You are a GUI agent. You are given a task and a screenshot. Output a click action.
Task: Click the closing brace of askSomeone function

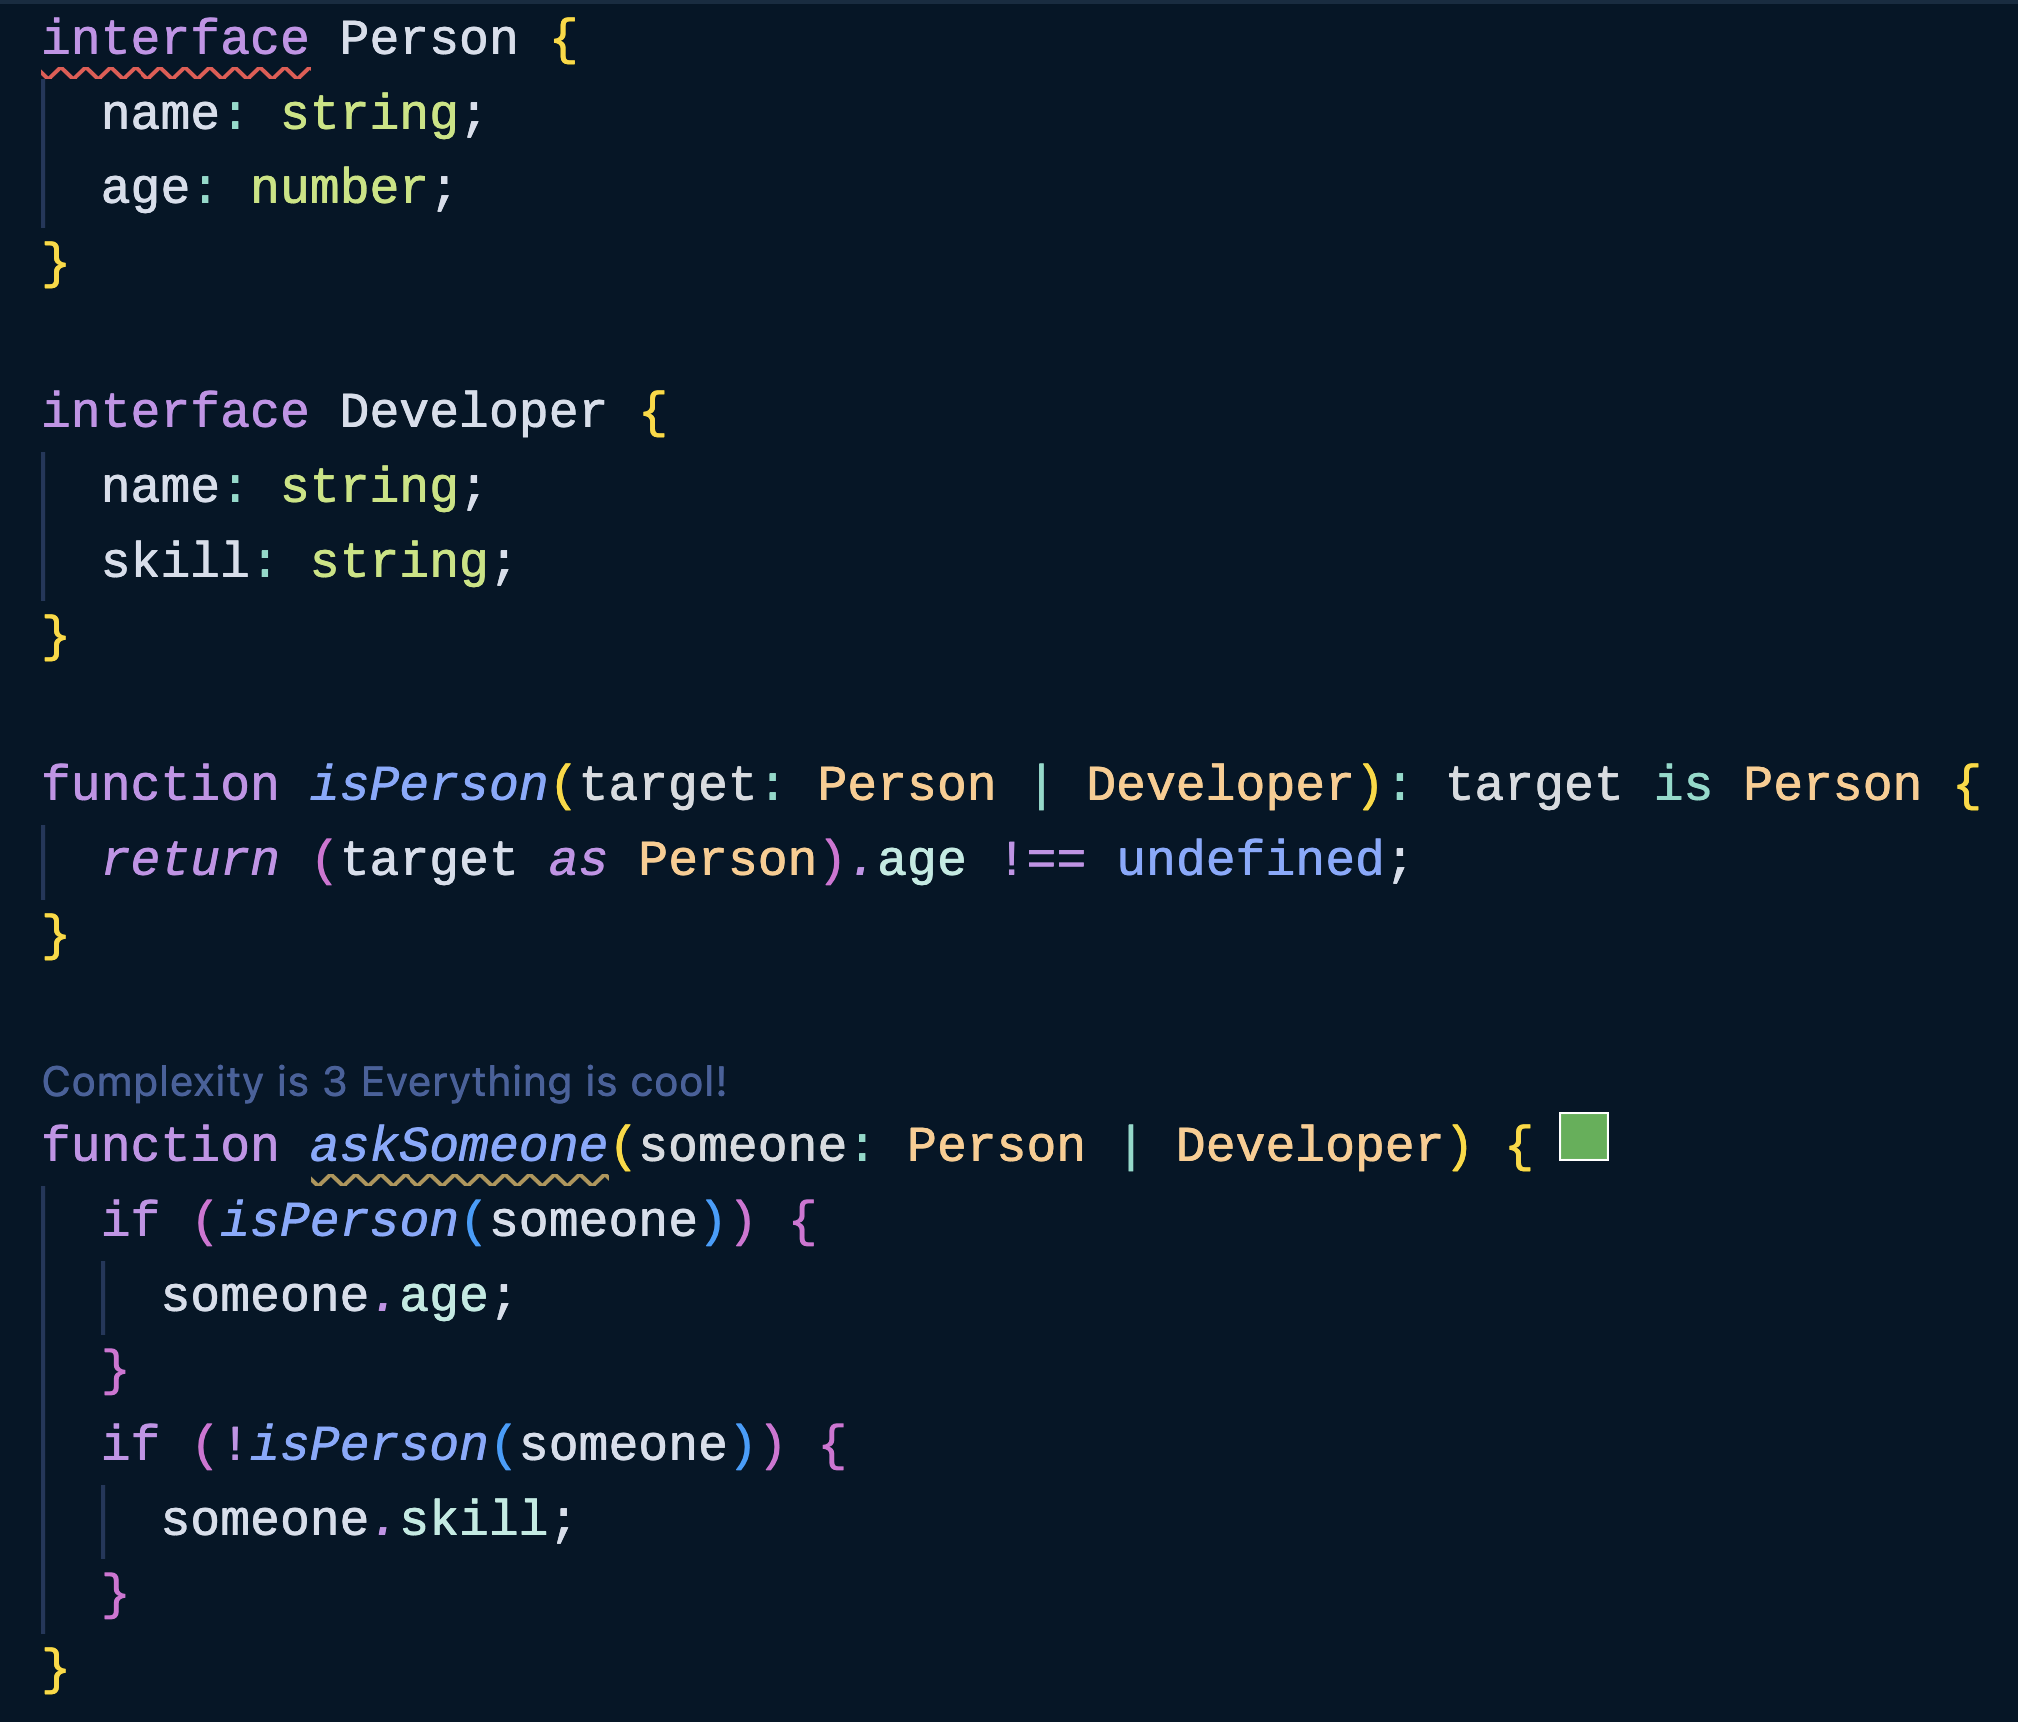click(x=55, y=1670)
